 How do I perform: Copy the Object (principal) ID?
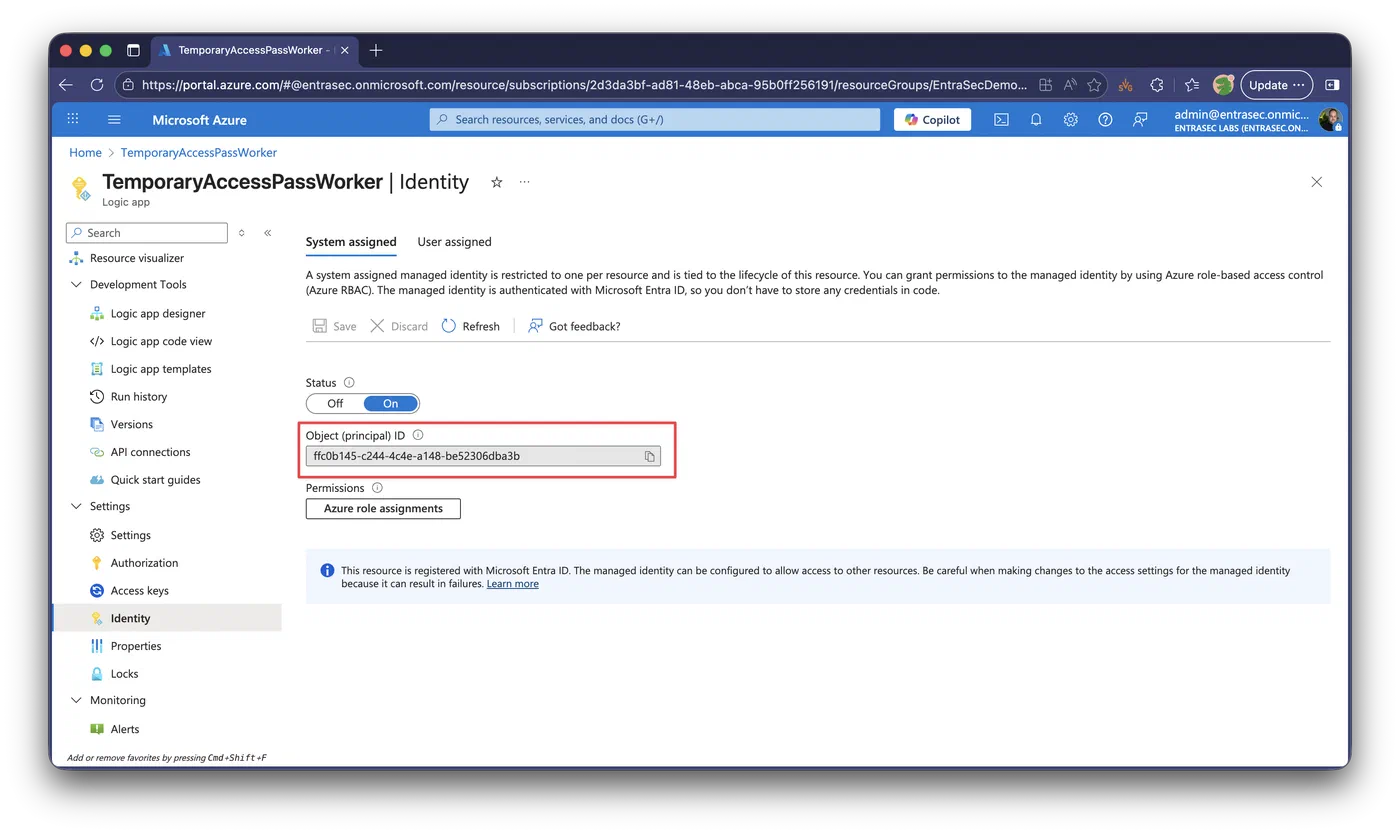pyautogui.click(x=649, y=456)
